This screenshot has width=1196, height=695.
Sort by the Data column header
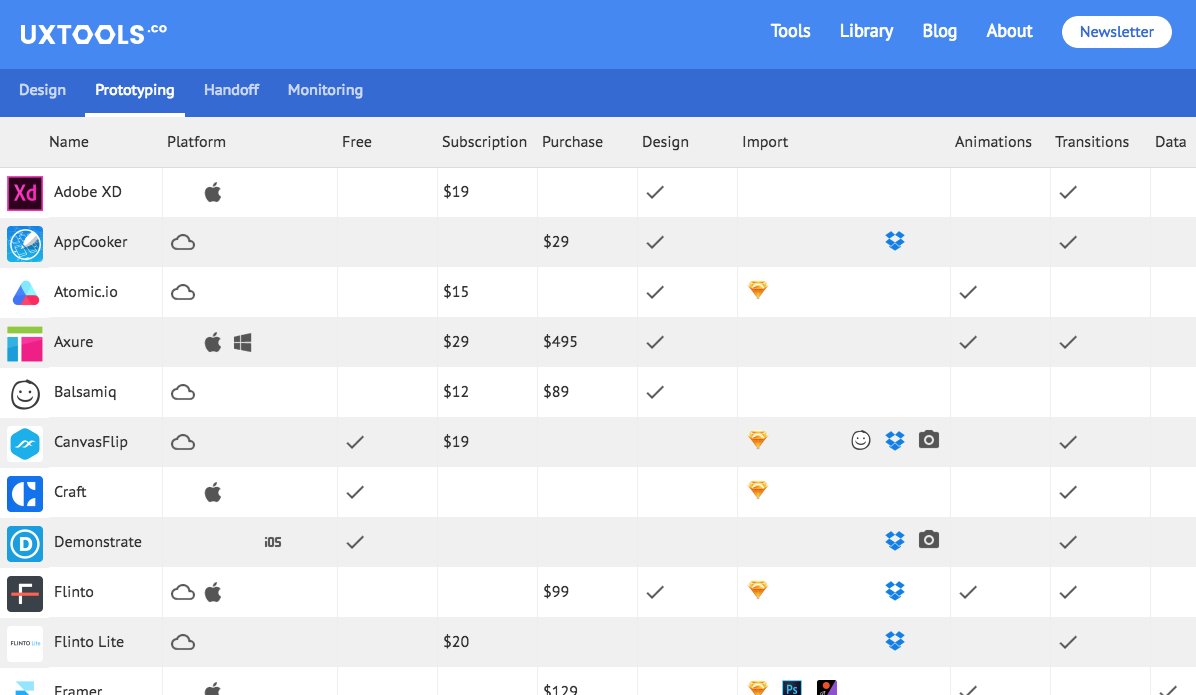click(x=1170, y=142)
